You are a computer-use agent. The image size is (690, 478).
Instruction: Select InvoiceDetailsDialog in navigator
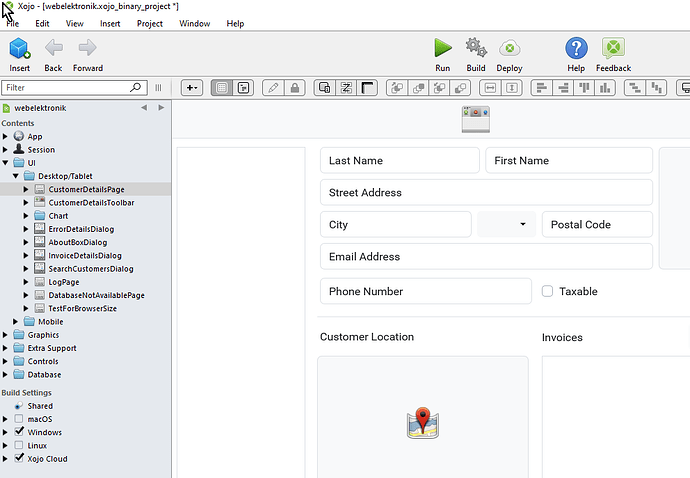(85, 256)
